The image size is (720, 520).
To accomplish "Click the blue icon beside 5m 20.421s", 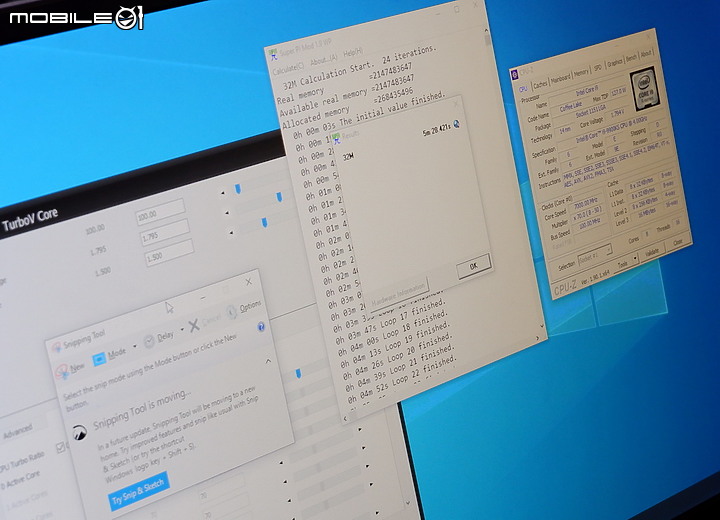I will point(457,124).
